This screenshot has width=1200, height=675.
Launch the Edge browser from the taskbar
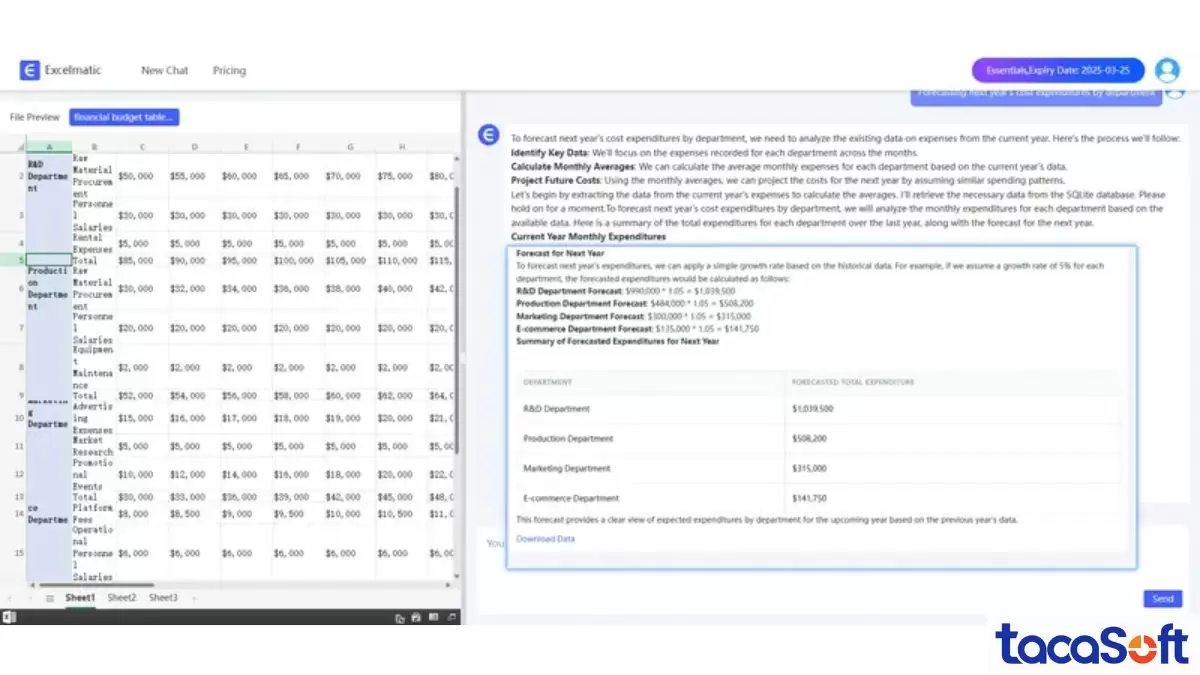pyautogui.click(x=416, y=618)
